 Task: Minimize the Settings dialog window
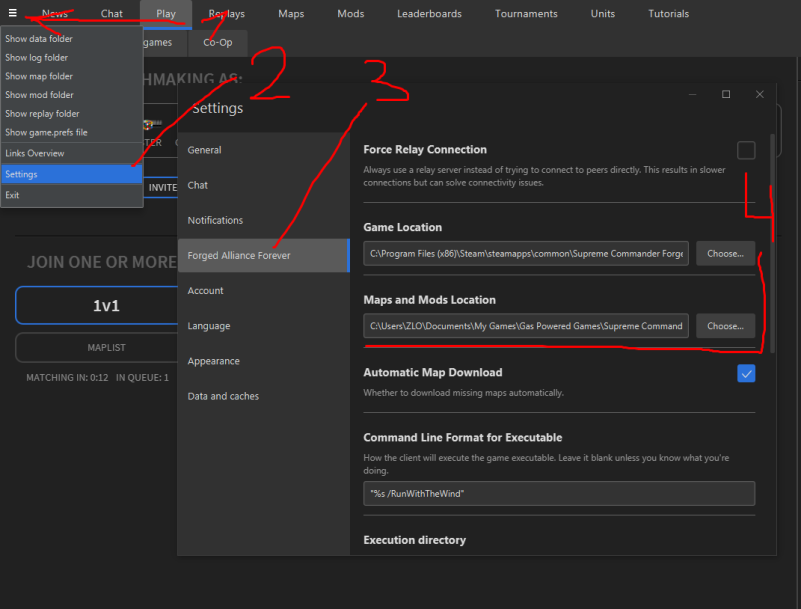point(693,95)
